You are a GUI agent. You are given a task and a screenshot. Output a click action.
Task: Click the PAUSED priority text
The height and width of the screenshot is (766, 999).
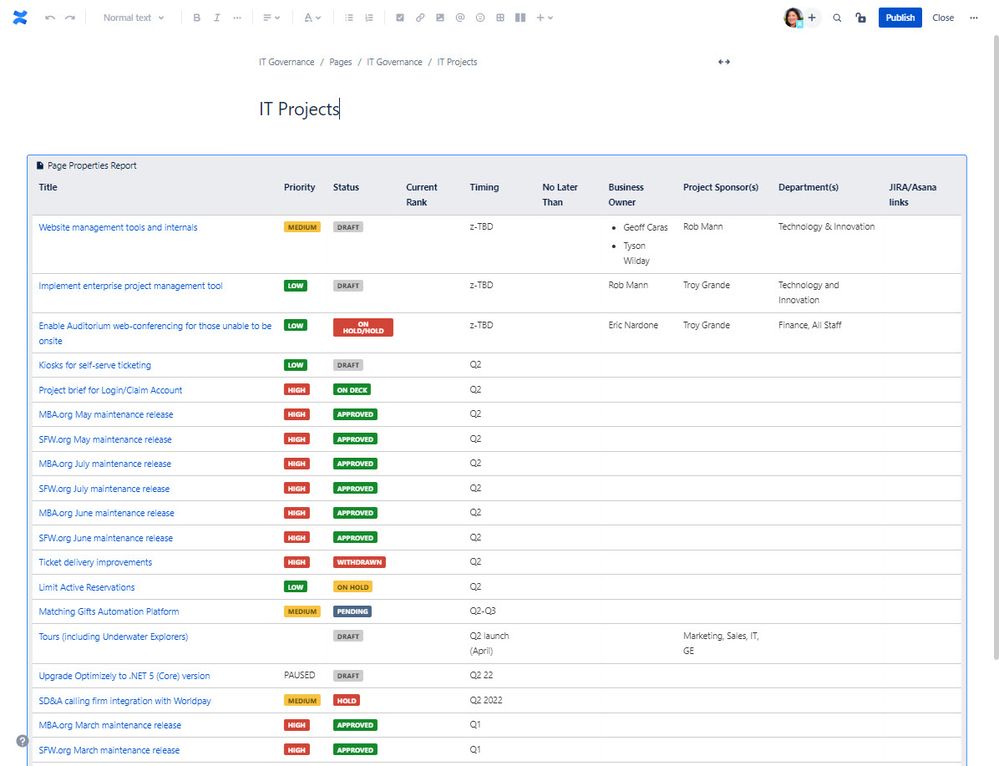point(299,675)
